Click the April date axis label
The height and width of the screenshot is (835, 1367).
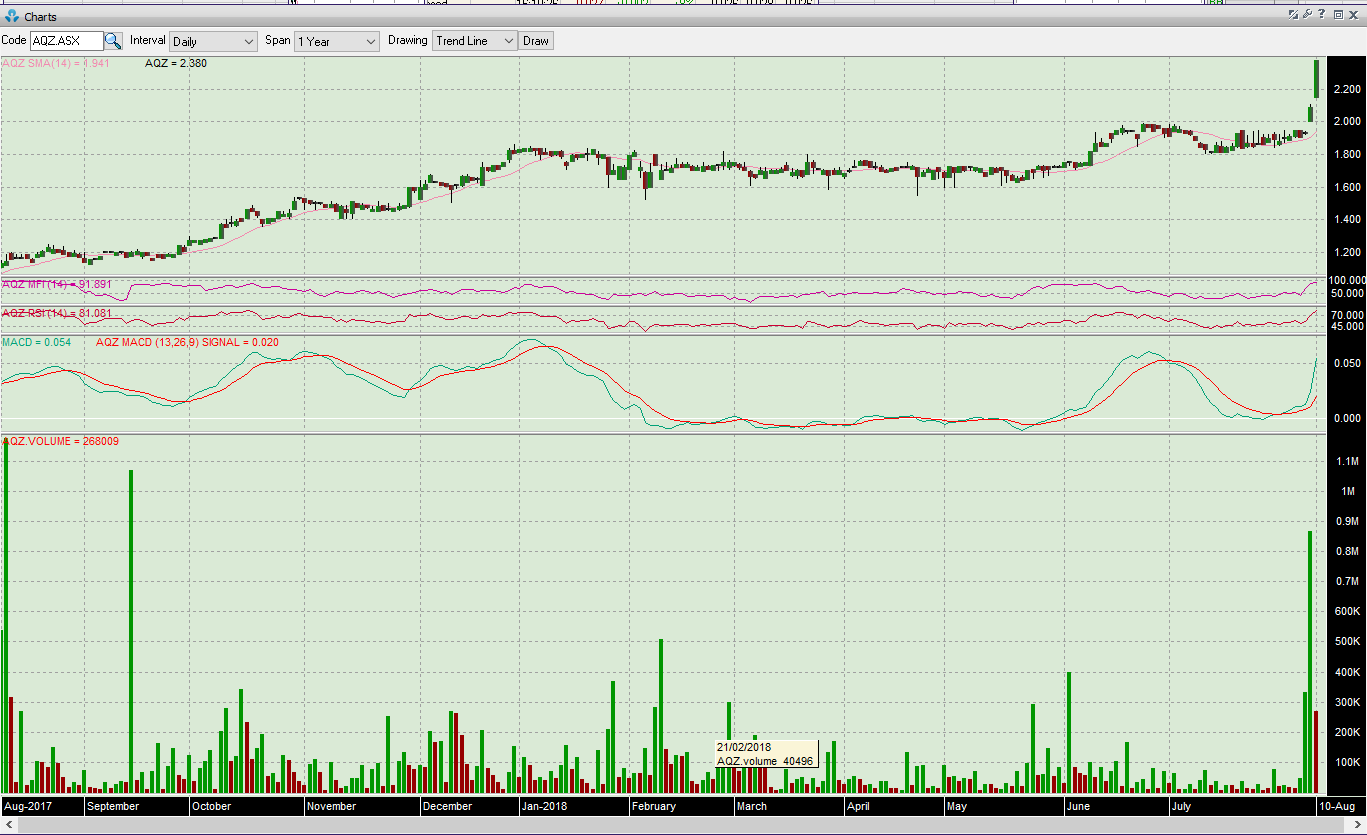coord(858,806)
